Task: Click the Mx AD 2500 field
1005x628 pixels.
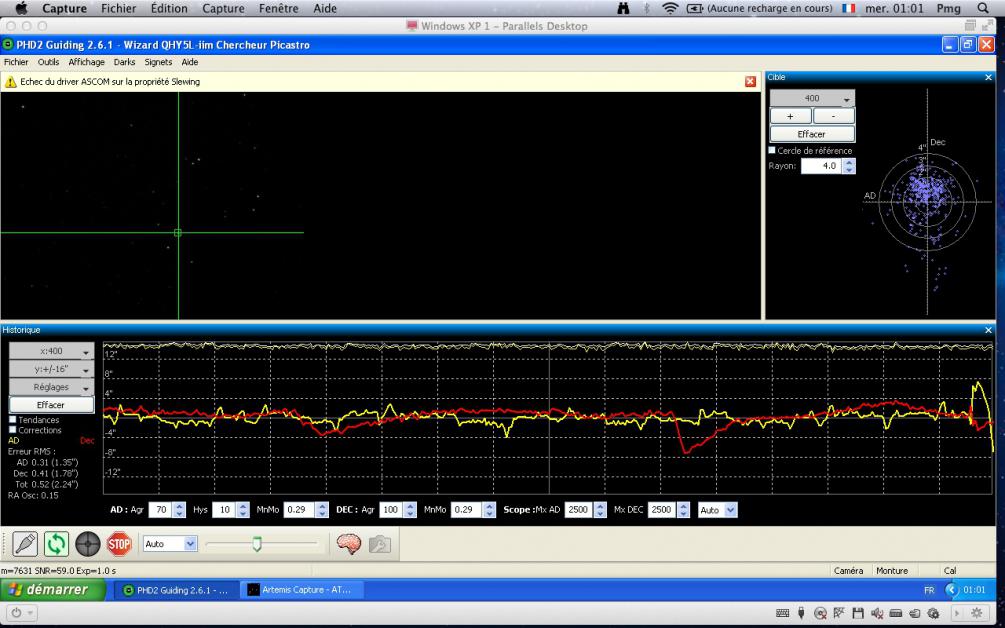Action: coord(579,509)
